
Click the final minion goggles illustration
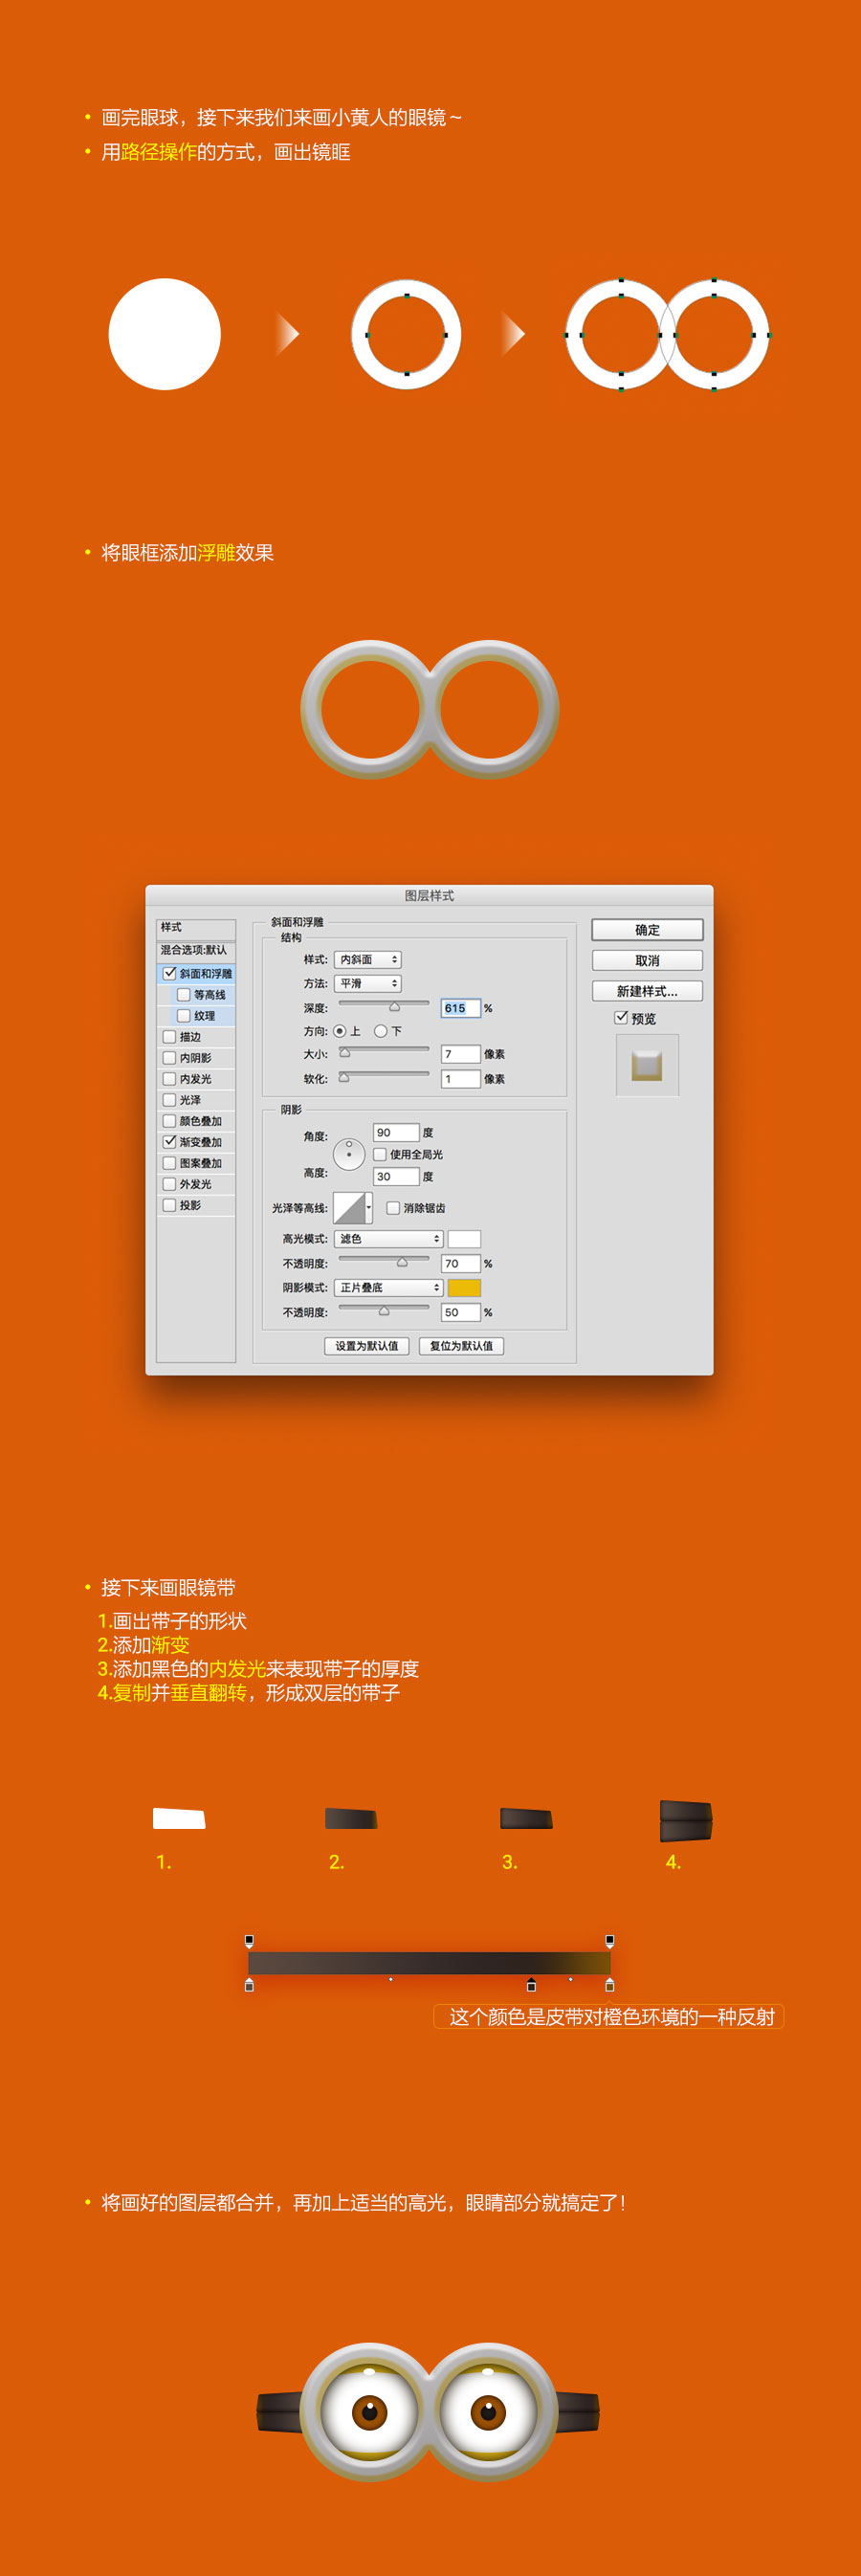click(x=429, y=2411)
